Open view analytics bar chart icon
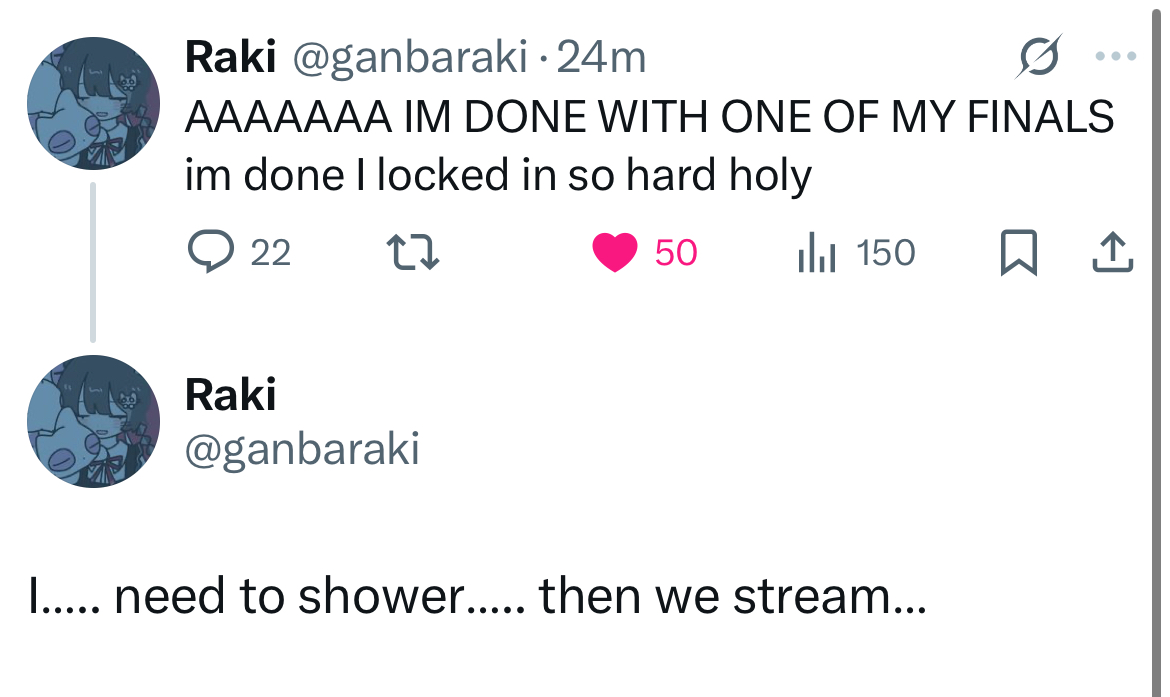Viewport: 1170px width, 697px height. coord(816,253)
